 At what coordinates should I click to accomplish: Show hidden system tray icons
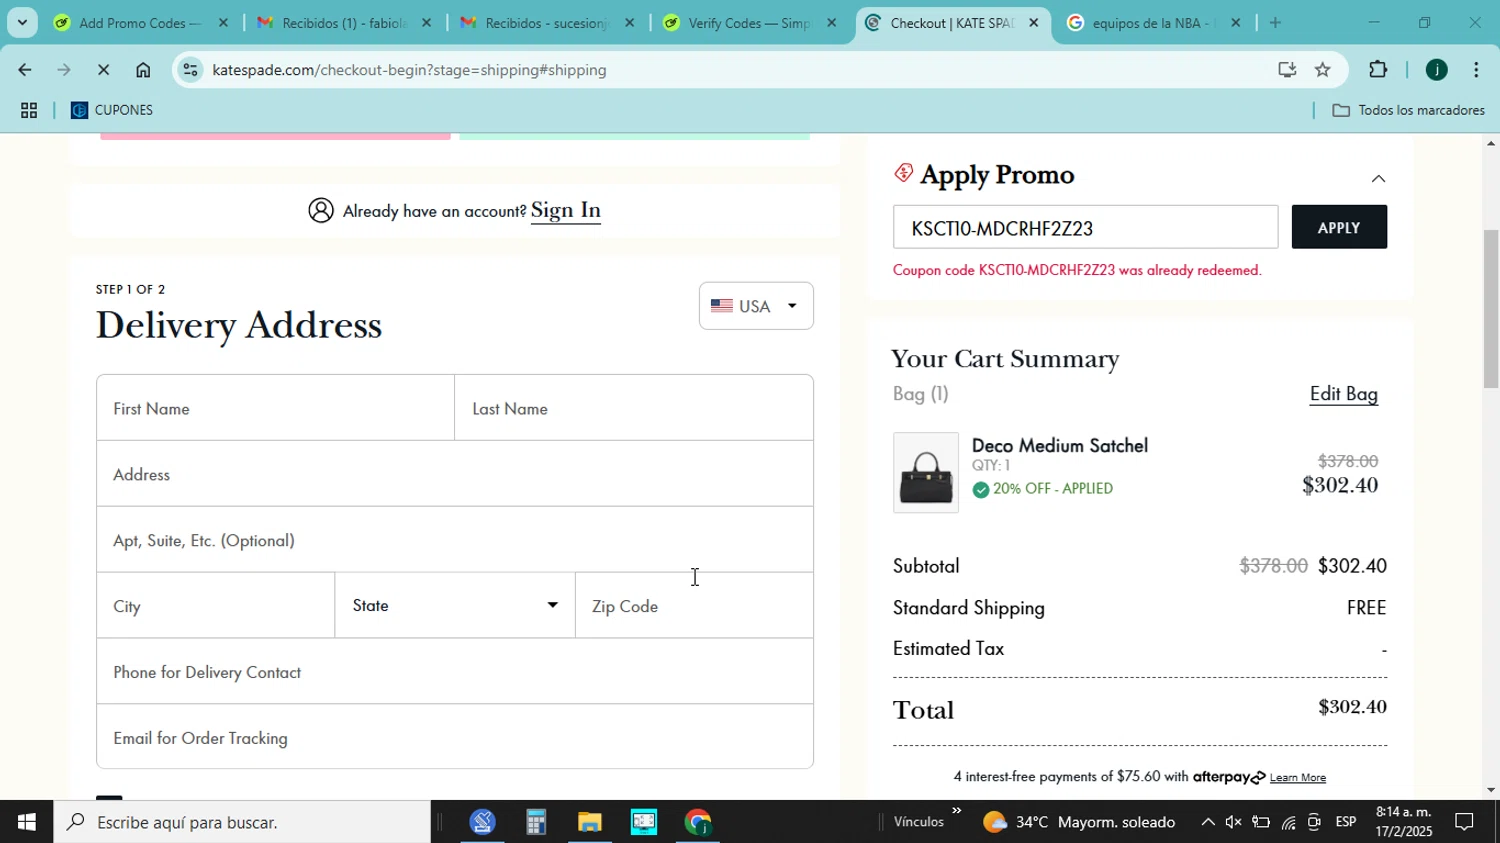(1208, 822)
